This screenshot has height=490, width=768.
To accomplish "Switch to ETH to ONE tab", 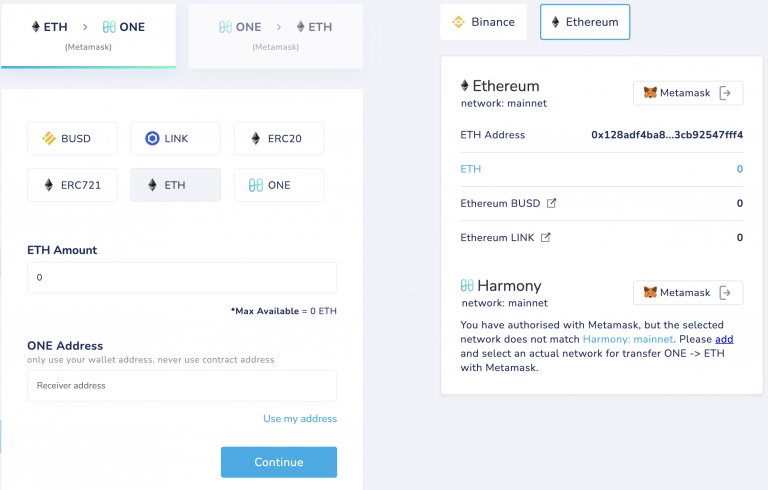I will [88, 33].
